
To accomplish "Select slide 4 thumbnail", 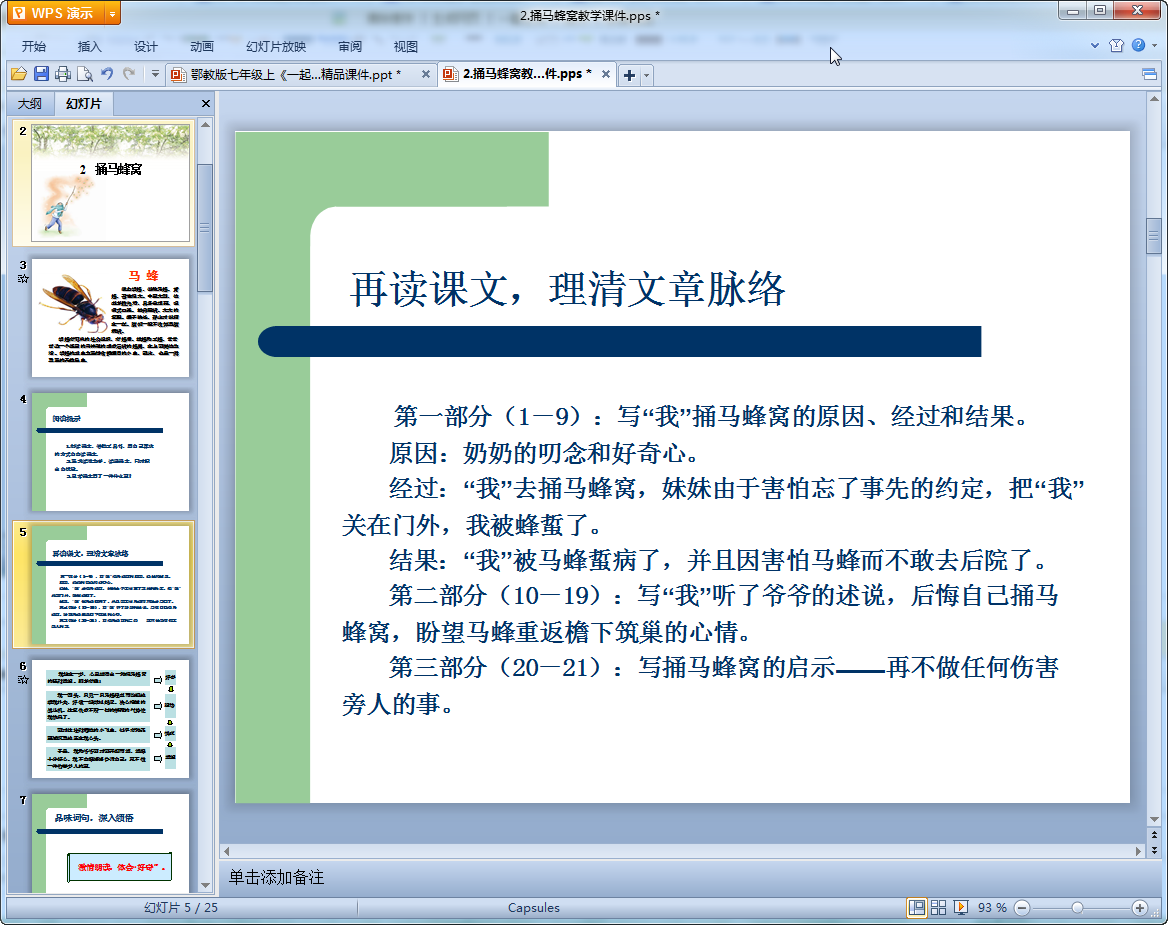I will coord(110,452).
